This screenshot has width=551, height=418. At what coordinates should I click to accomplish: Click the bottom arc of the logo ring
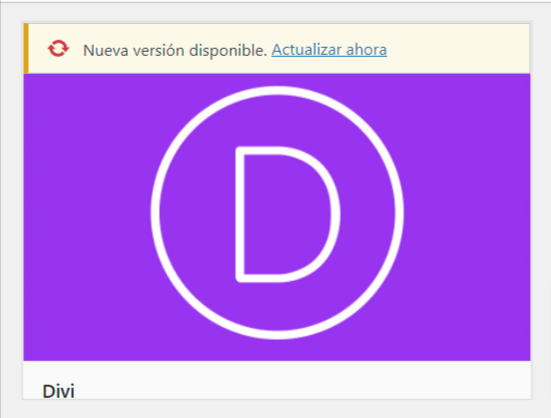(277, 335)
